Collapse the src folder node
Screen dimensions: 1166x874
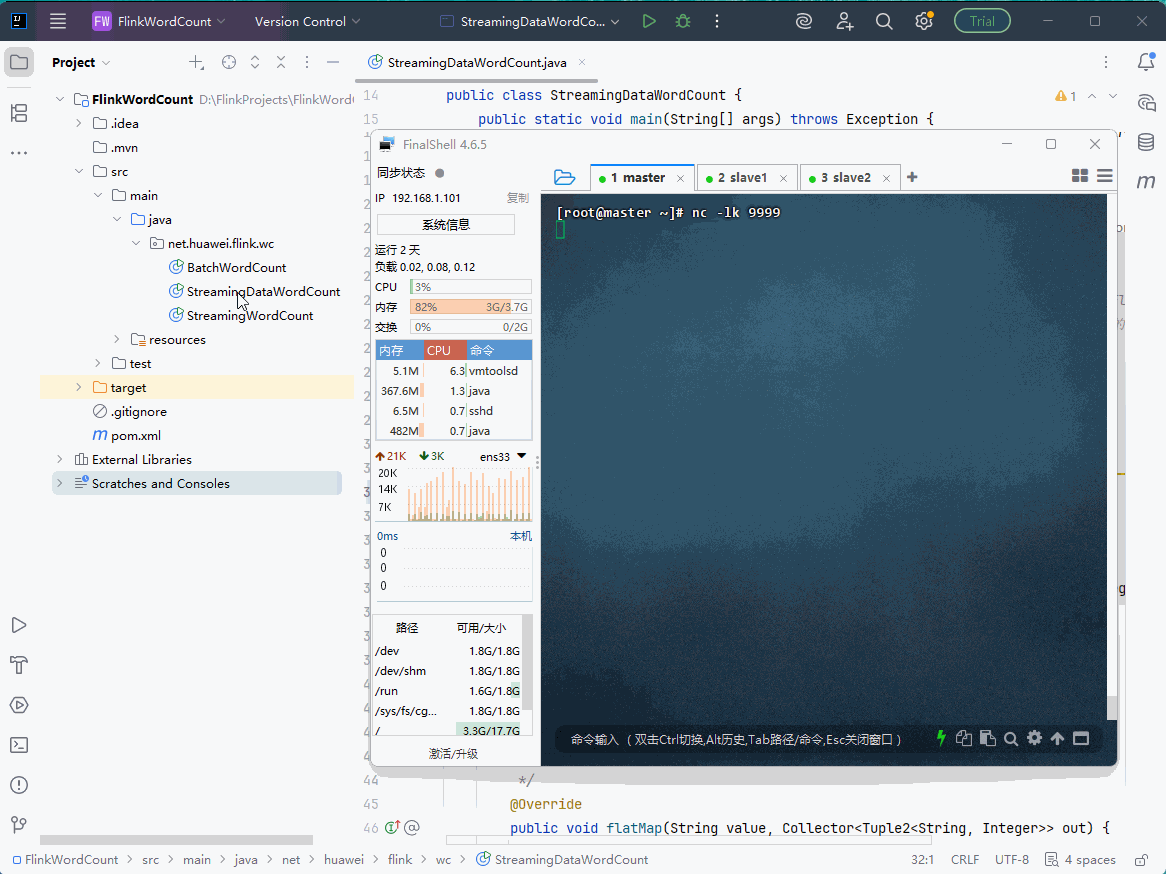tap(79, 171)
